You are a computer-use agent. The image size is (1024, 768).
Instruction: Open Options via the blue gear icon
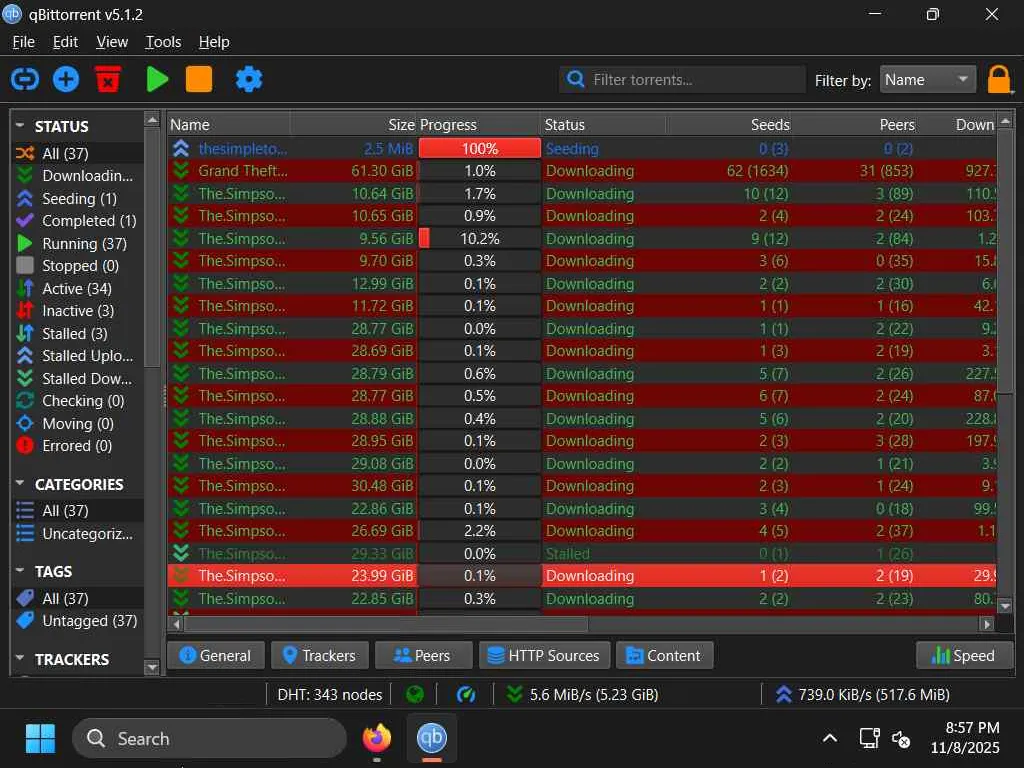click(x=249, y=80)
